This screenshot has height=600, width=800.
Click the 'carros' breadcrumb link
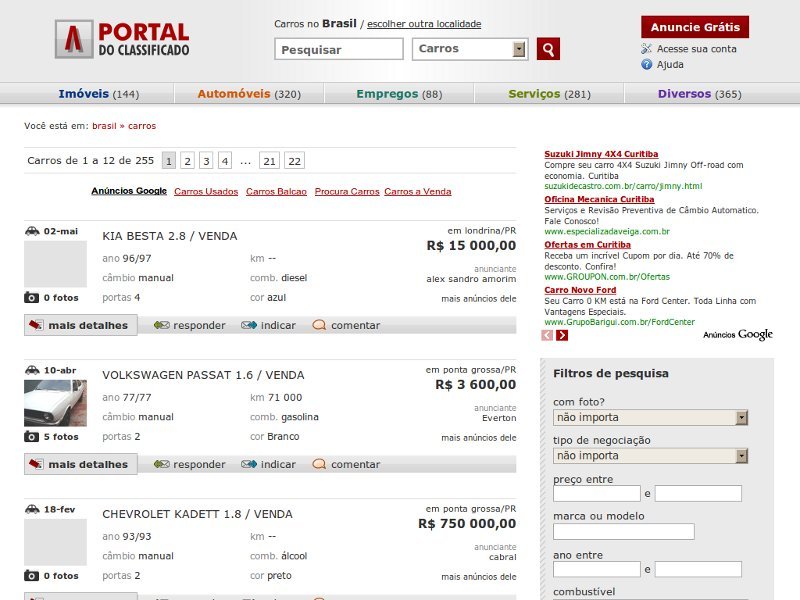coord(142,126)
